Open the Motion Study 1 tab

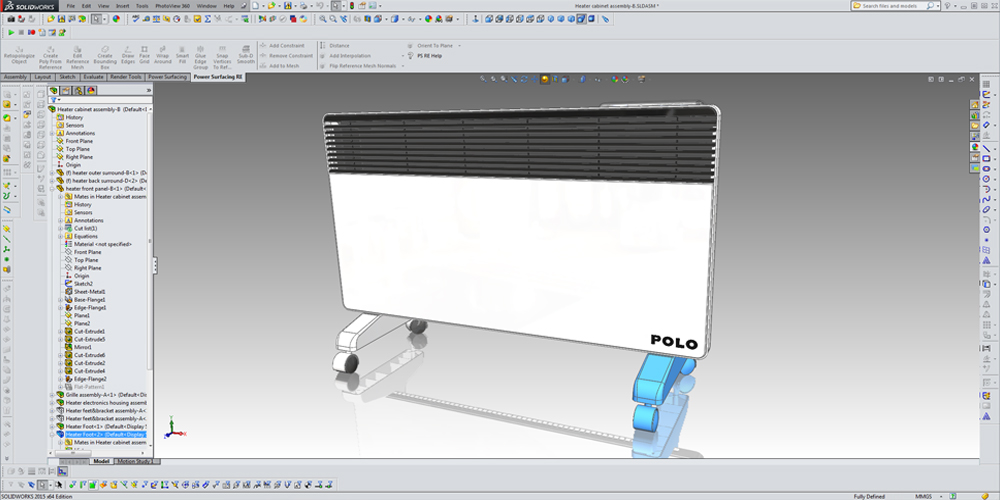click(136, 461)
